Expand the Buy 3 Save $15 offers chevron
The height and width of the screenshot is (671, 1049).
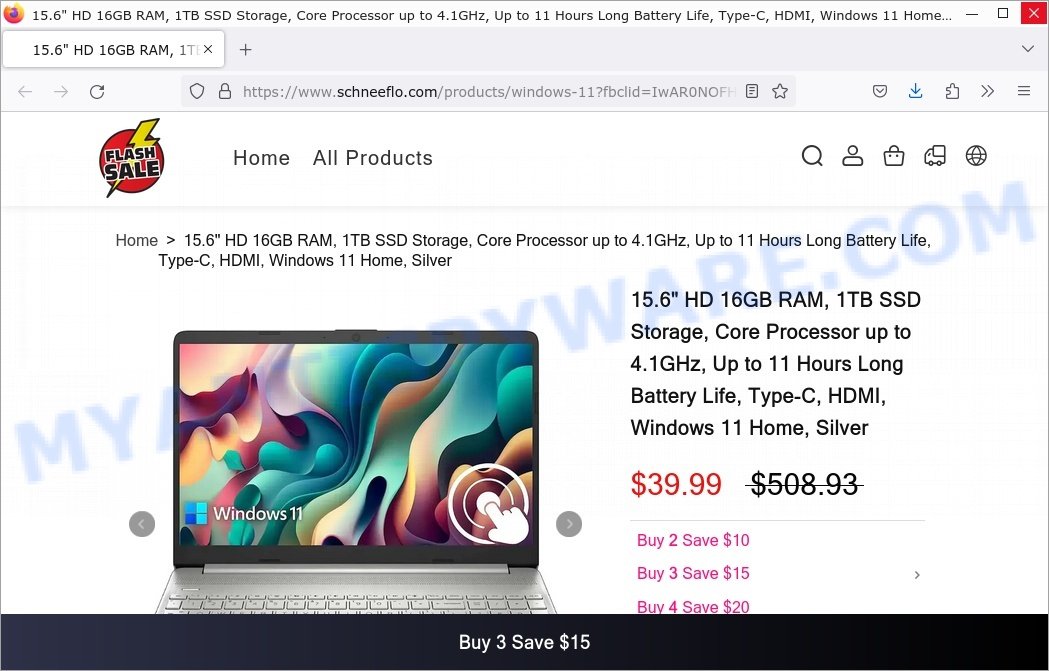917,575
